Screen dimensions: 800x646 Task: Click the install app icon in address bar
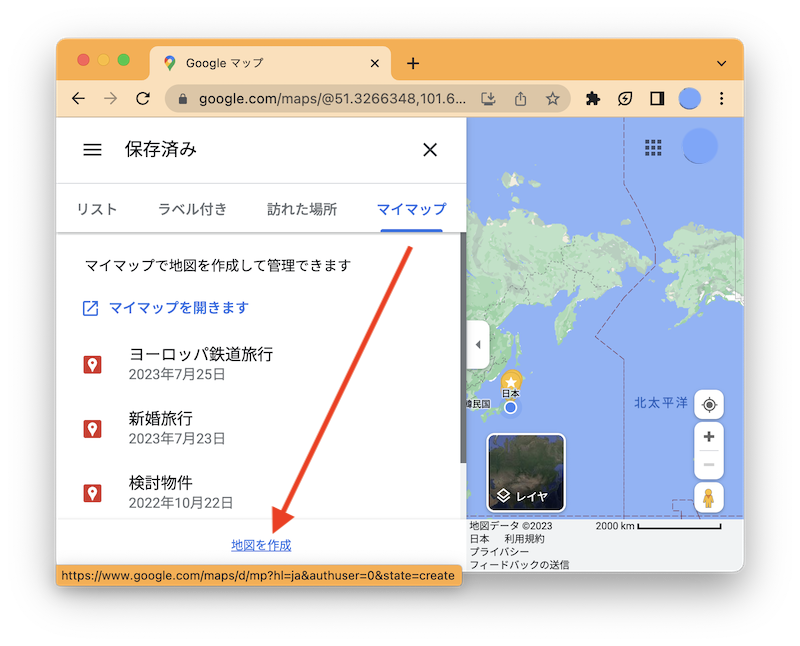click(488, 98)
